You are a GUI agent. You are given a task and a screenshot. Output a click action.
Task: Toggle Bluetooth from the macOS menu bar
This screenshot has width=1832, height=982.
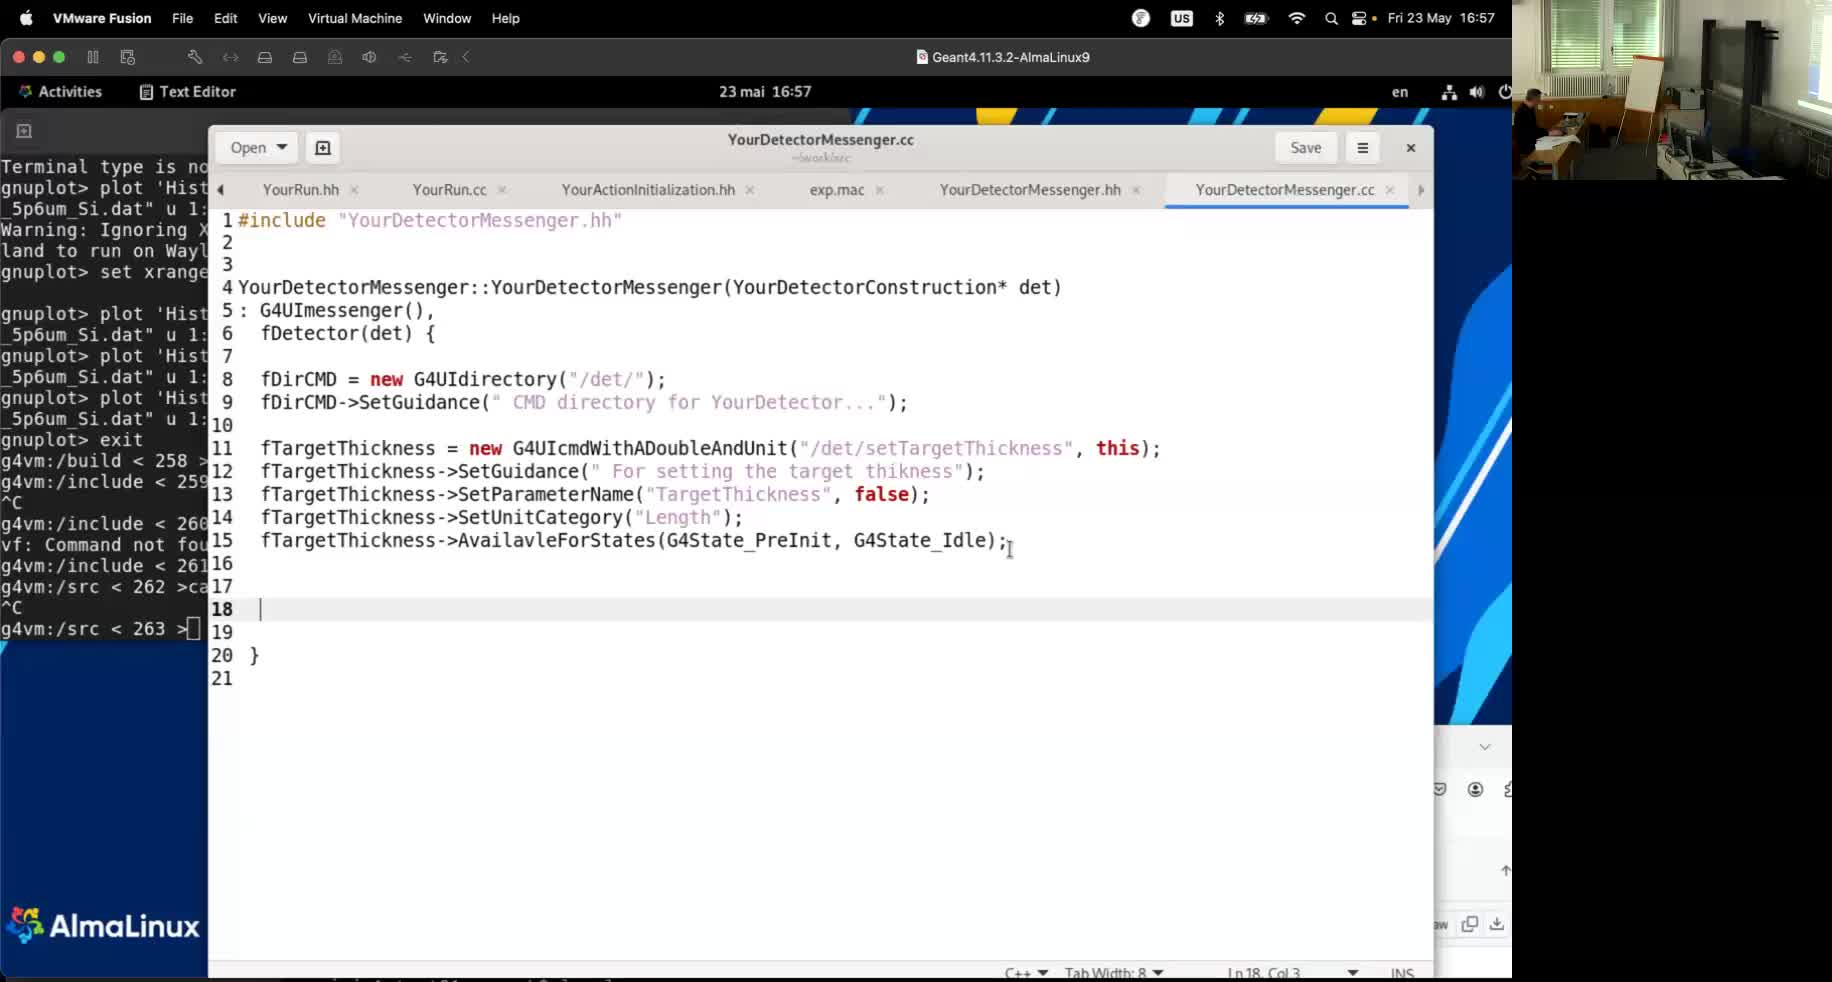(1219, 18)
